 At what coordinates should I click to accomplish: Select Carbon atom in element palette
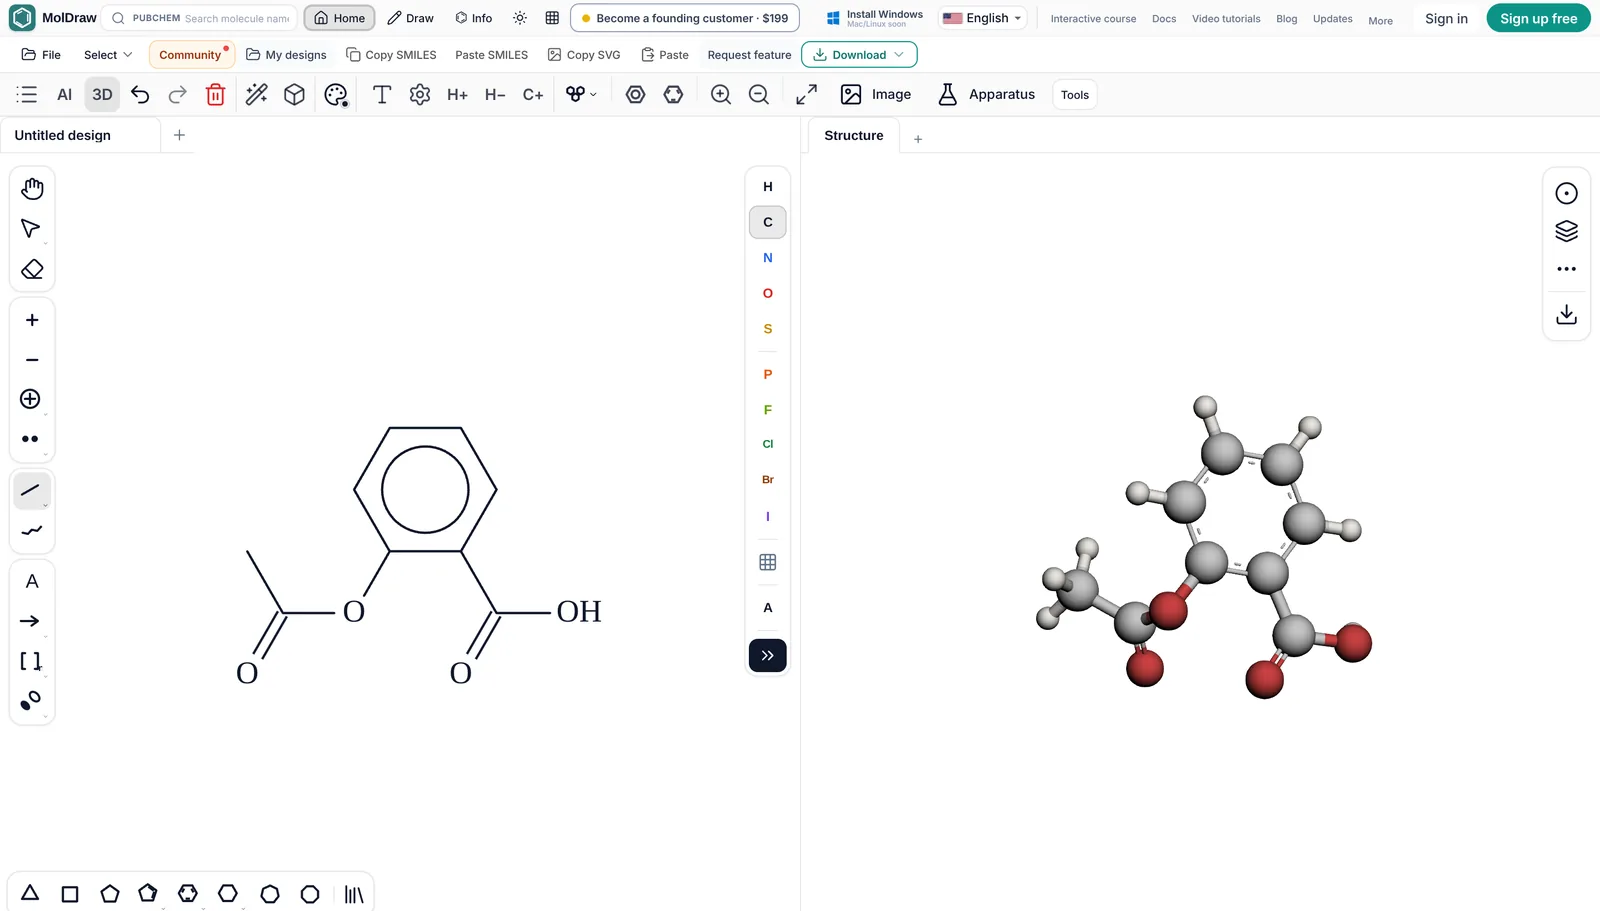(768, 222)
